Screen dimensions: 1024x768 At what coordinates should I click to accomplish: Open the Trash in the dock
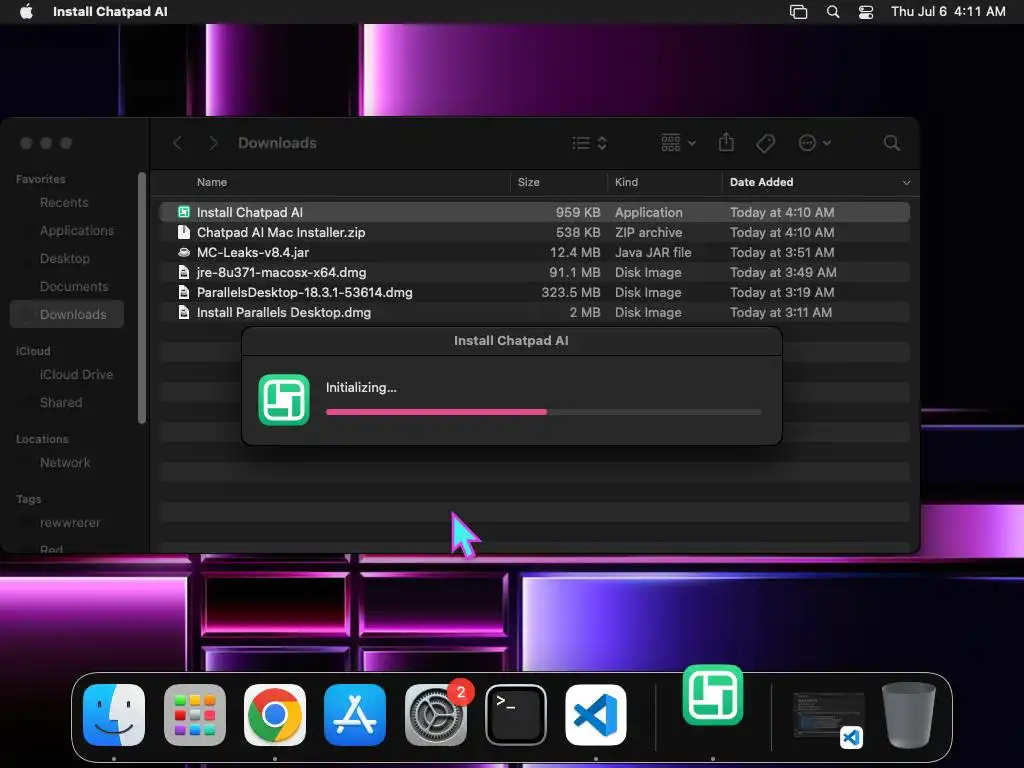click(x=908, y=714)
